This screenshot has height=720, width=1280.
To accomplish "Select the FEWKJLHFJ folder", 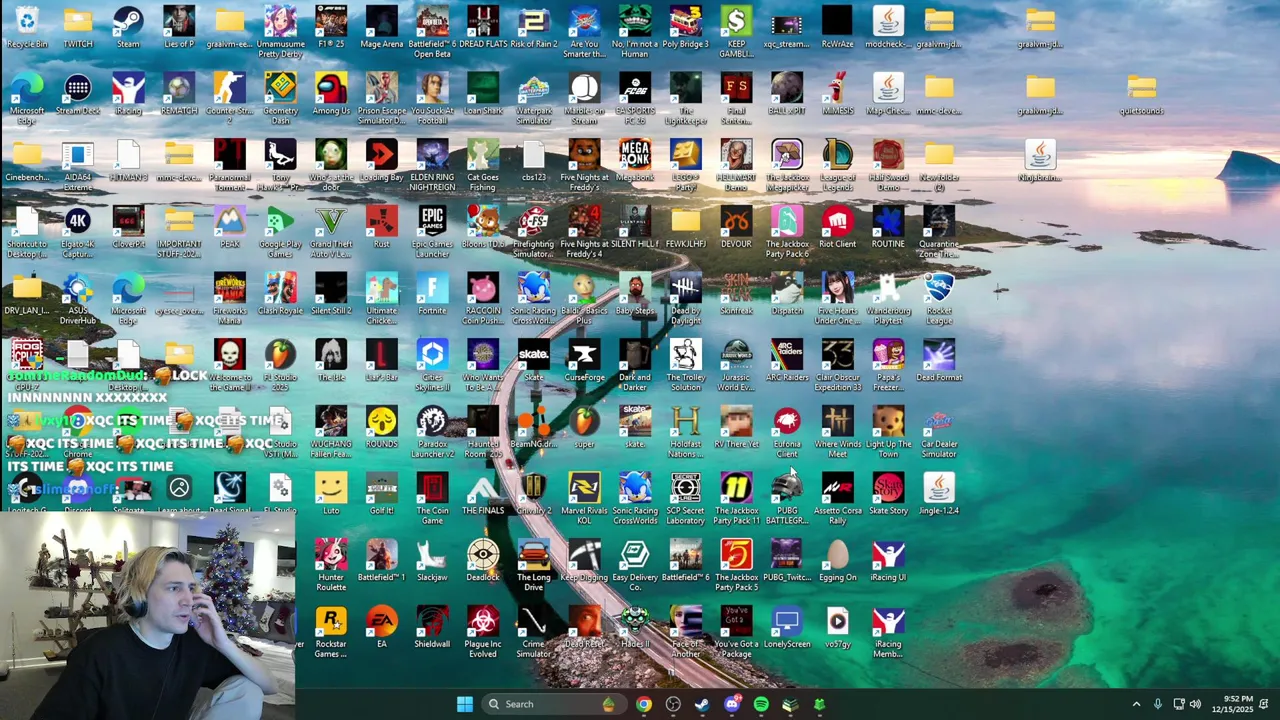I will [x=685, y=227].
